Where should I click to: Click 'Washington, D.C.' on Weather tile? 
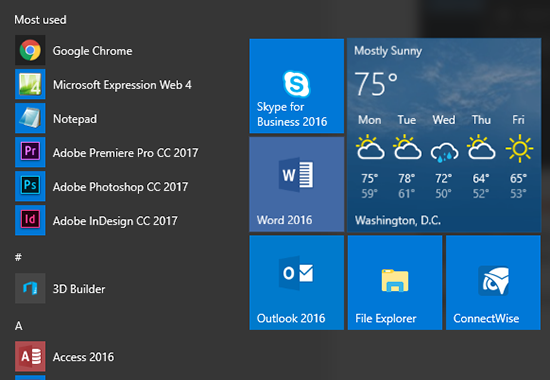coord(398,220)
